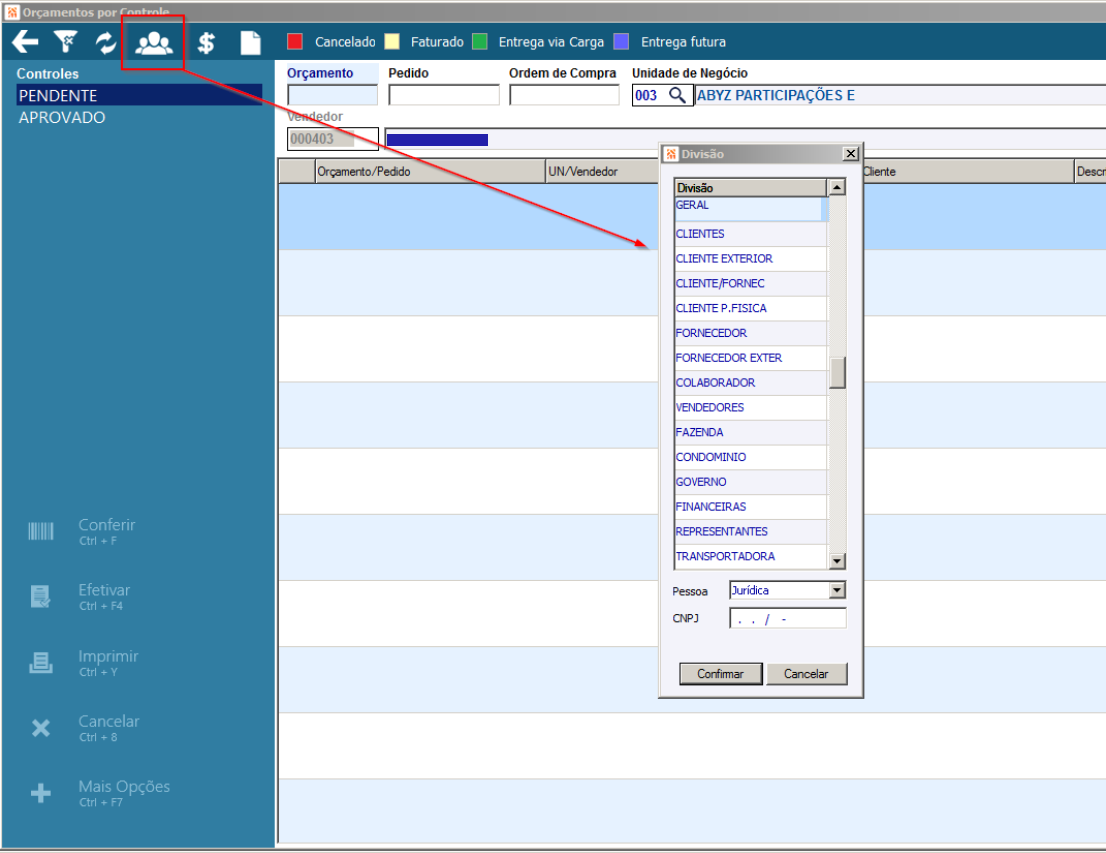The height and width of the screenshot is (853, 1106).
Task: Click the Divisão list scrollbar thumb
Action: click(x=837, y=373)
